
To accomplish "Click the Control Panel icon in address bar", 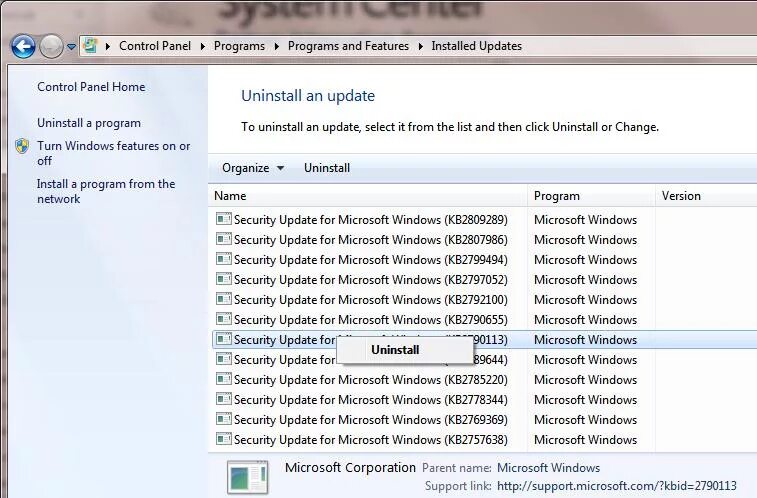I will [90, 46].
